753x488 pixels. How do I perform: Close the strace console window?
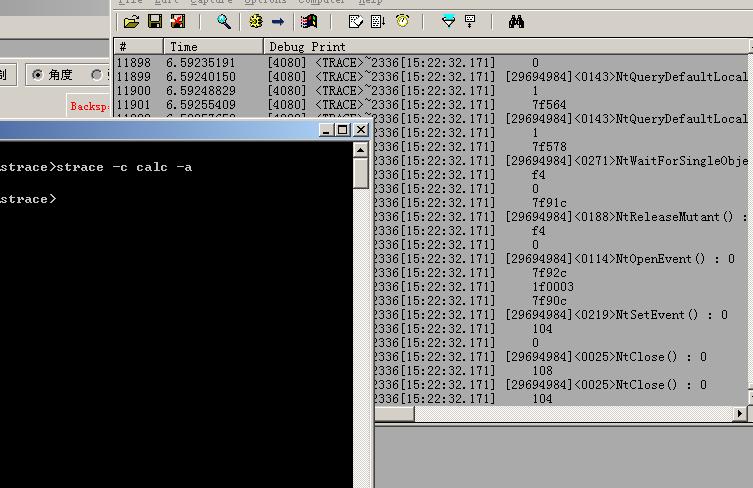[x=361, y=130]
